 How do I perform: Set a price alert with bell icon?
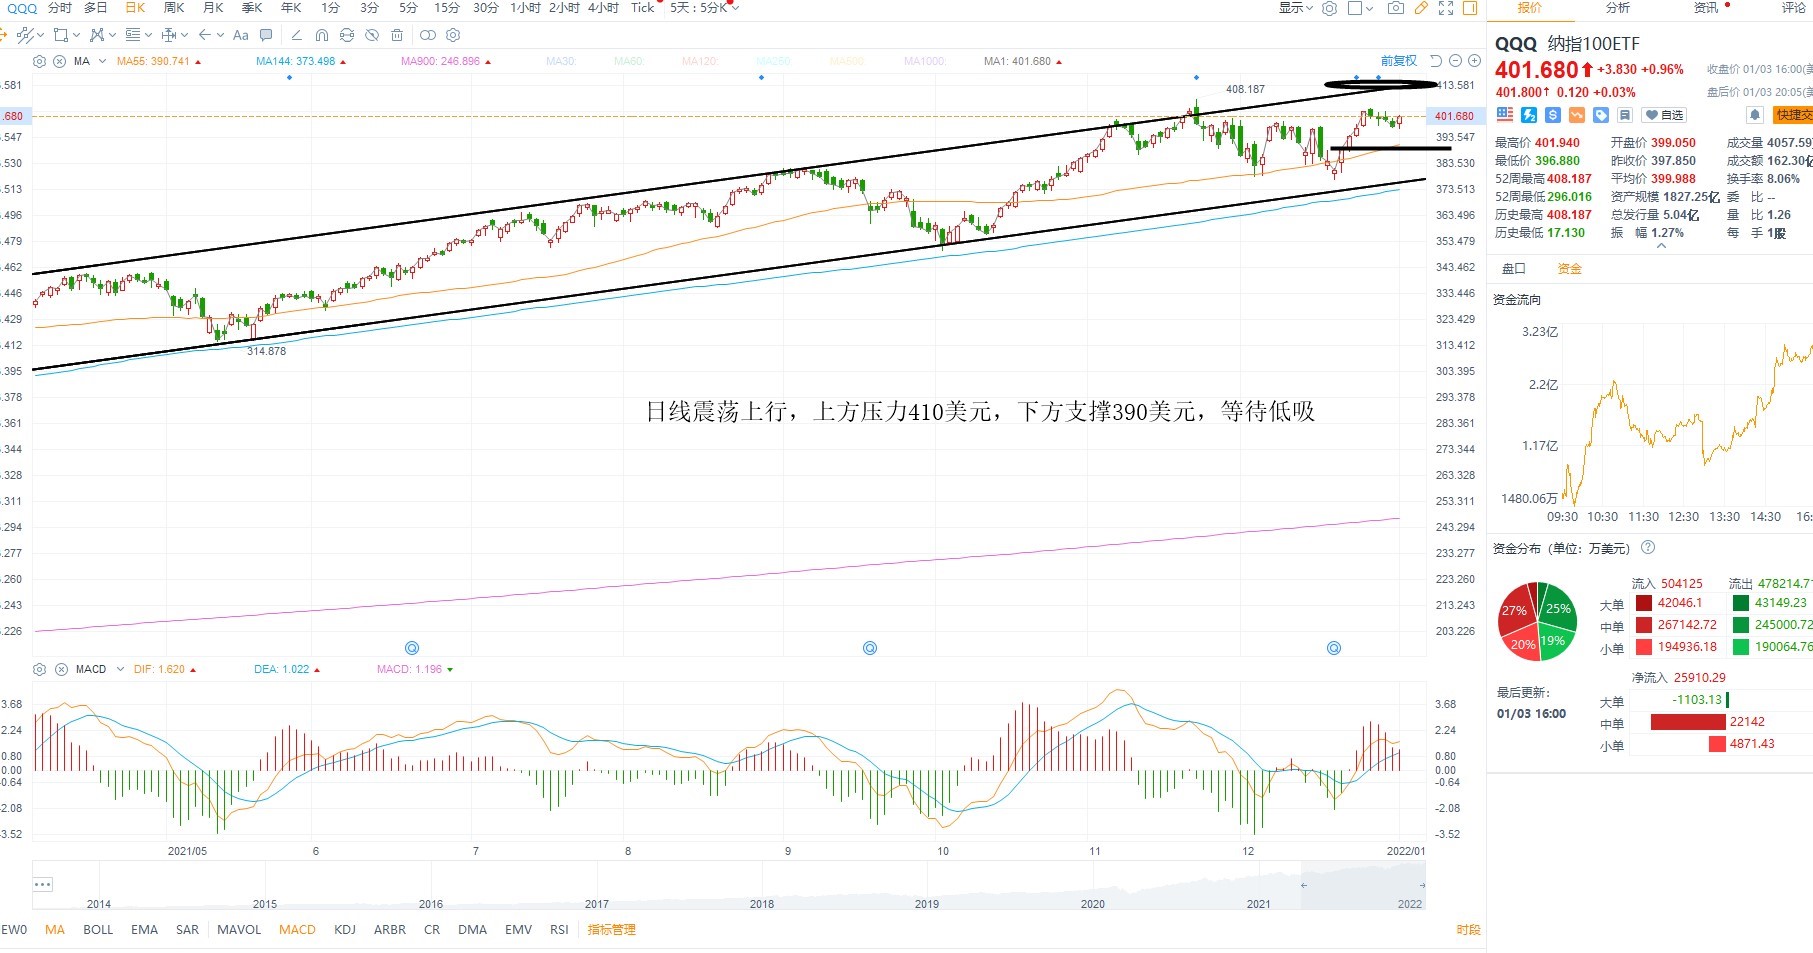tap(1754, 115)
